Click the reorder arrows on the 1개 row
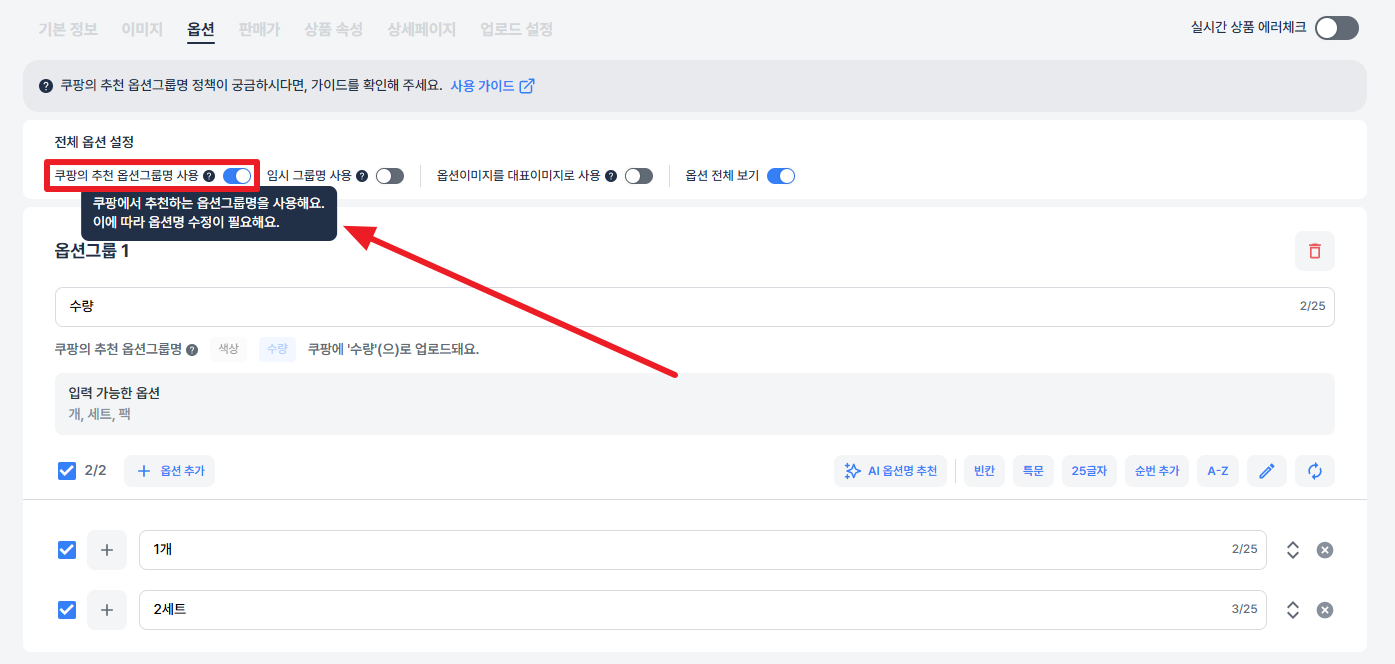Viewport: 1395px width, 664px height. point(1292,550)
